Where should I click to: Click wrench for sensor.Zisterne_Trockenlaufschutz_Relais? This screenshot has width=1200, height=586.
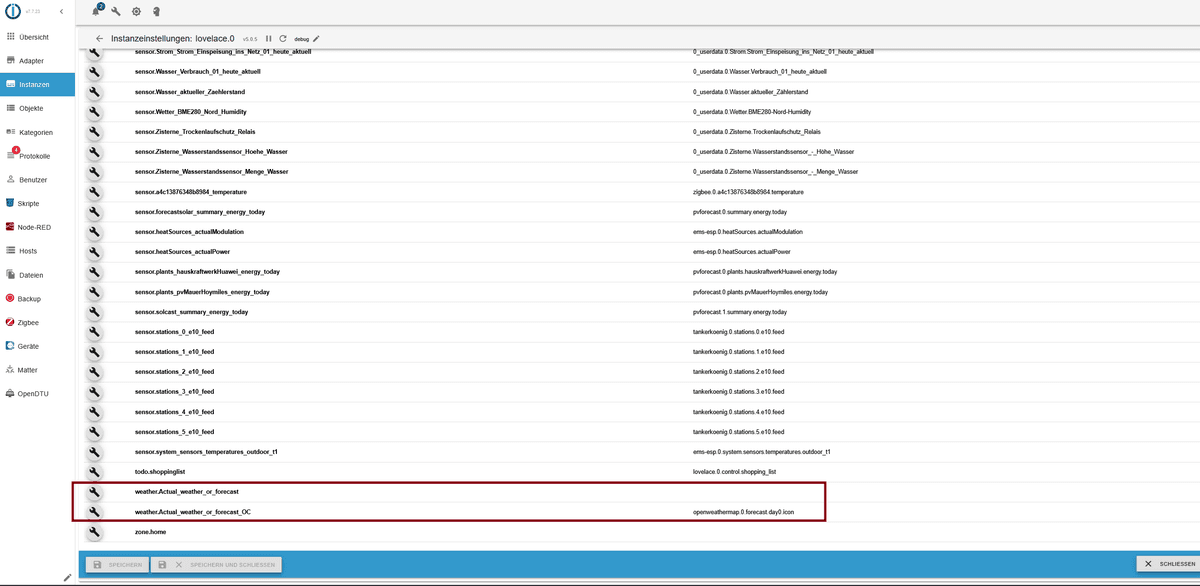93,132
